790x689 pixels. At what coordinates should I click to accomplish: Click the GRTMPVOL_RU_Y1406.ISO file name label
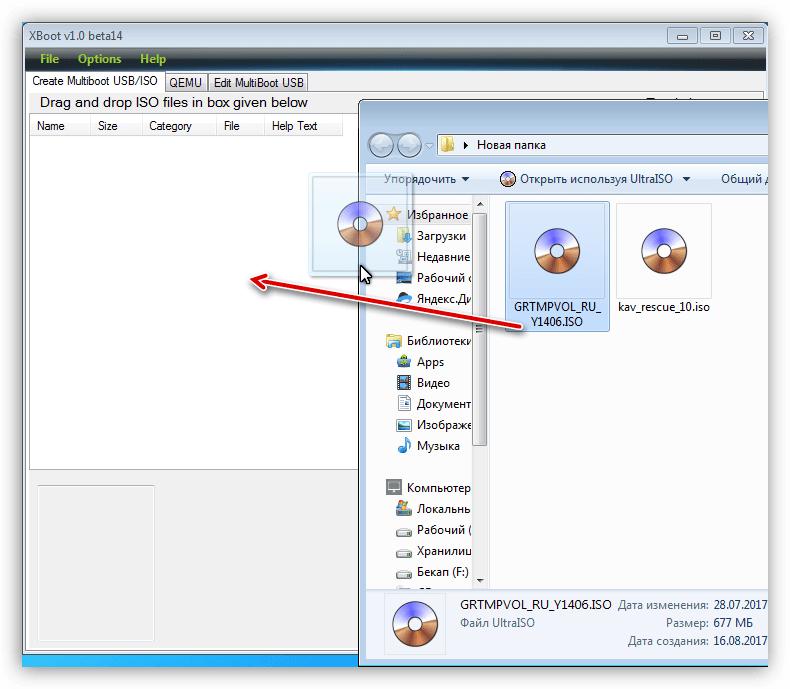[557, 314]
